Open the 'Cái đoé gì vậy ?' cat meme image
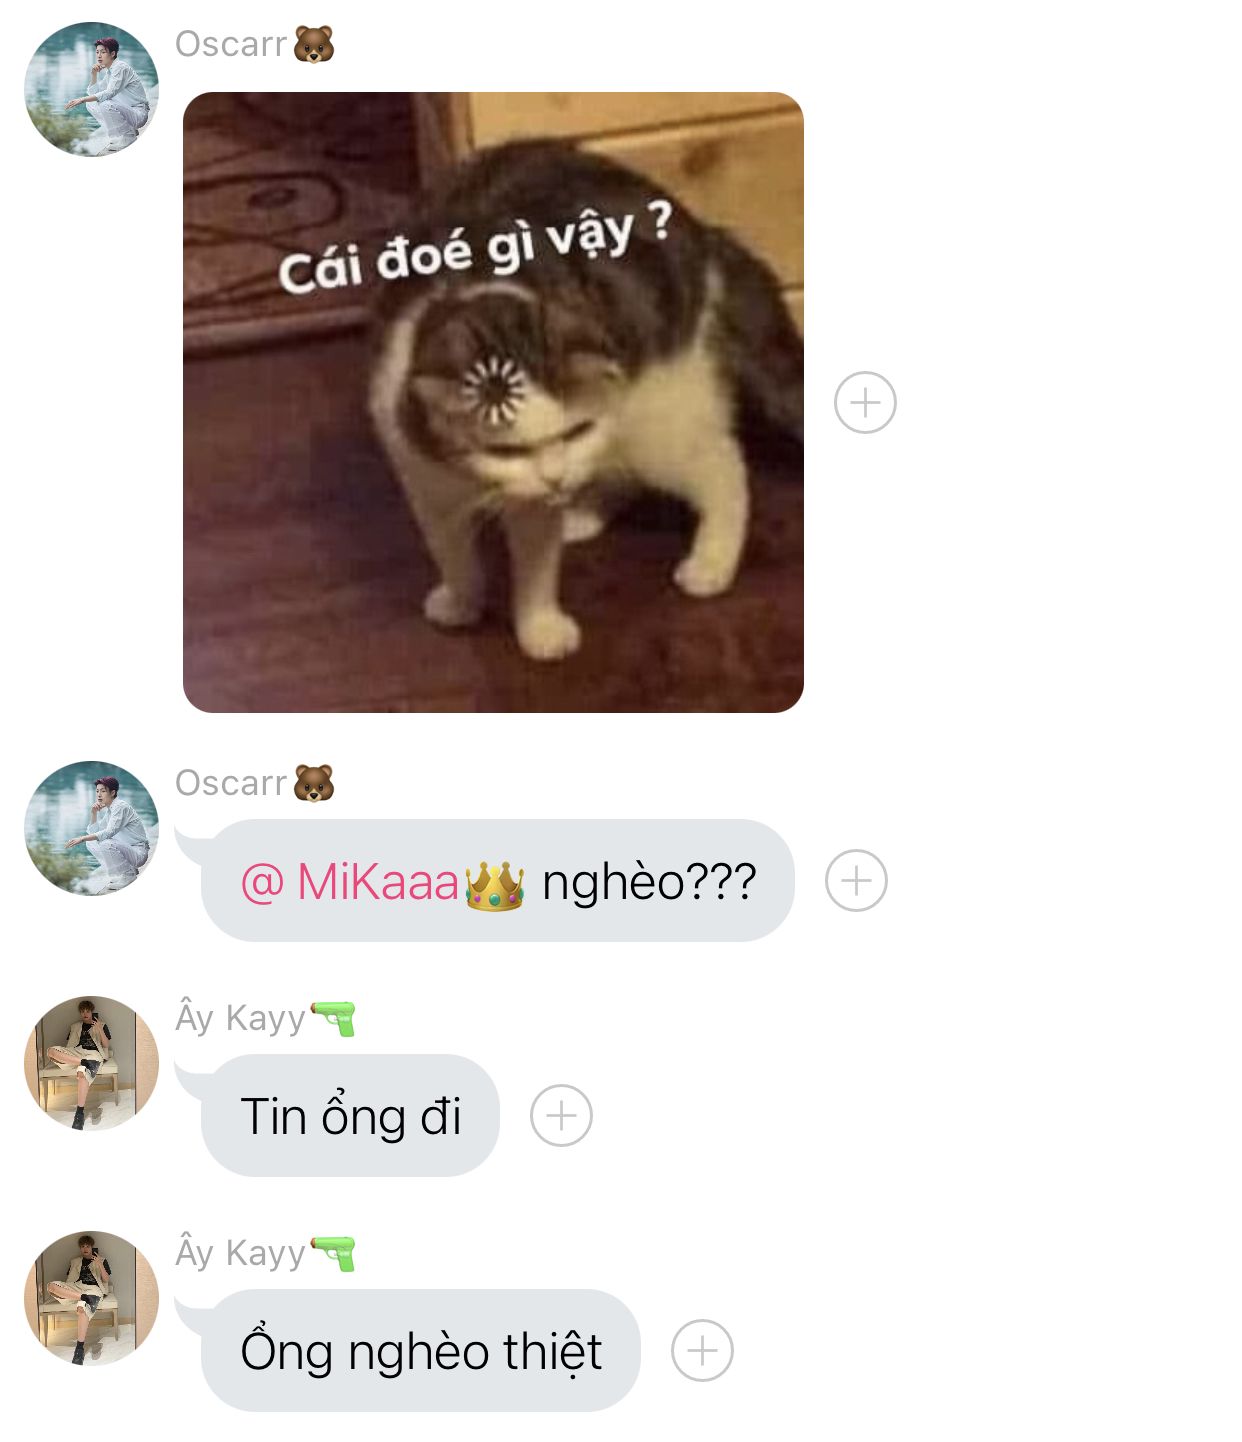This screenshot has height=1442, width=1242. [493, 402]
